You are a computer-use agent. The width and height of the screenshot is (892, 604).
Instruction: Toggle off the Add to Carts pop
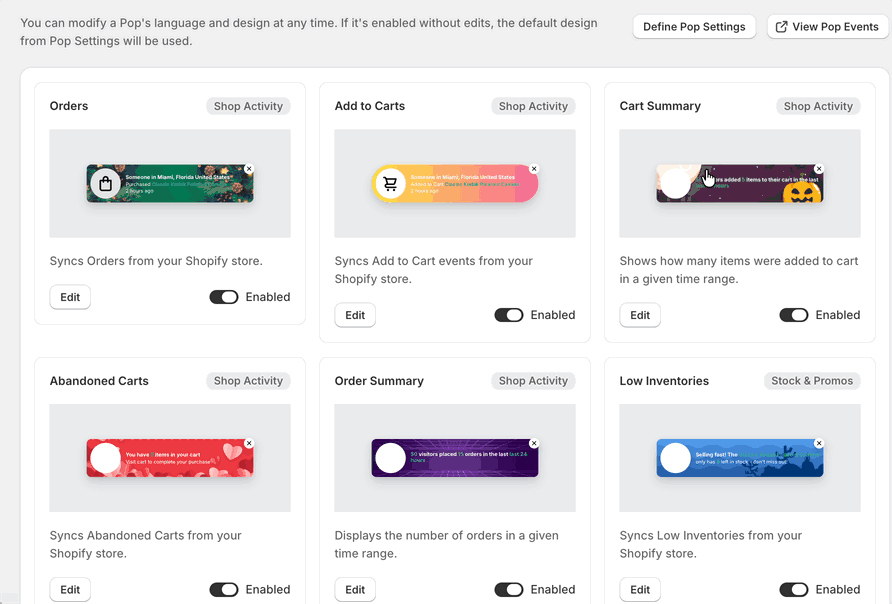[x=509, y=315]
